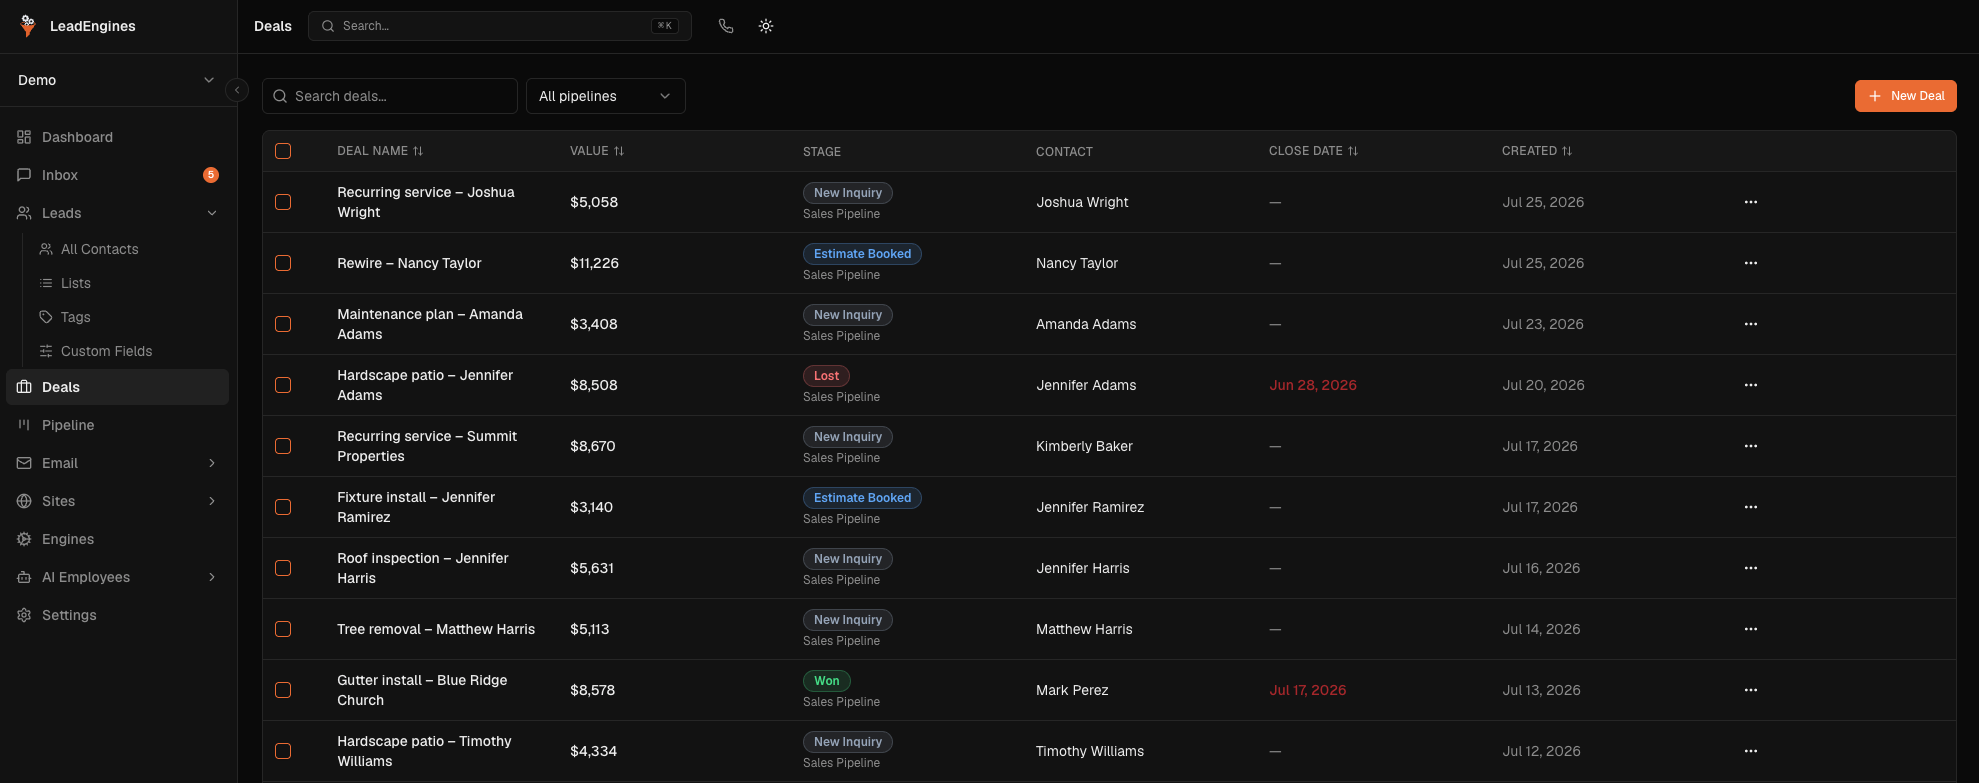Open row actions for Joshua Wright deal
Image resolution: width=1979 pixels, height=783 pixels.
tap(1751, 202)
